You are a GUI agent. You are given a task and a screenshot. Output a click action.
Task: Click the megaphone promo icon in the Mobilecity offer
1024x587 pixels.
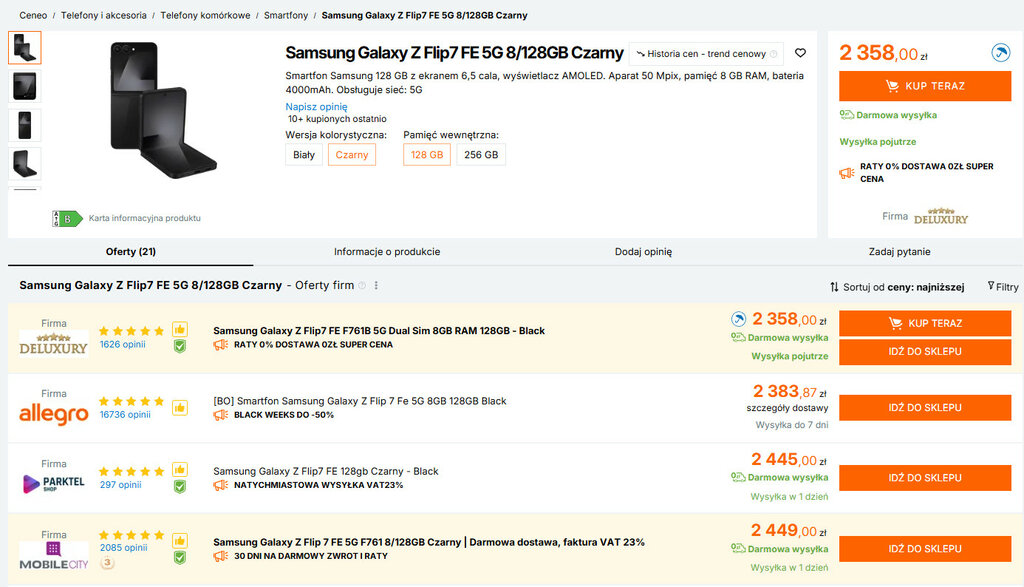[x=221, y=556]
